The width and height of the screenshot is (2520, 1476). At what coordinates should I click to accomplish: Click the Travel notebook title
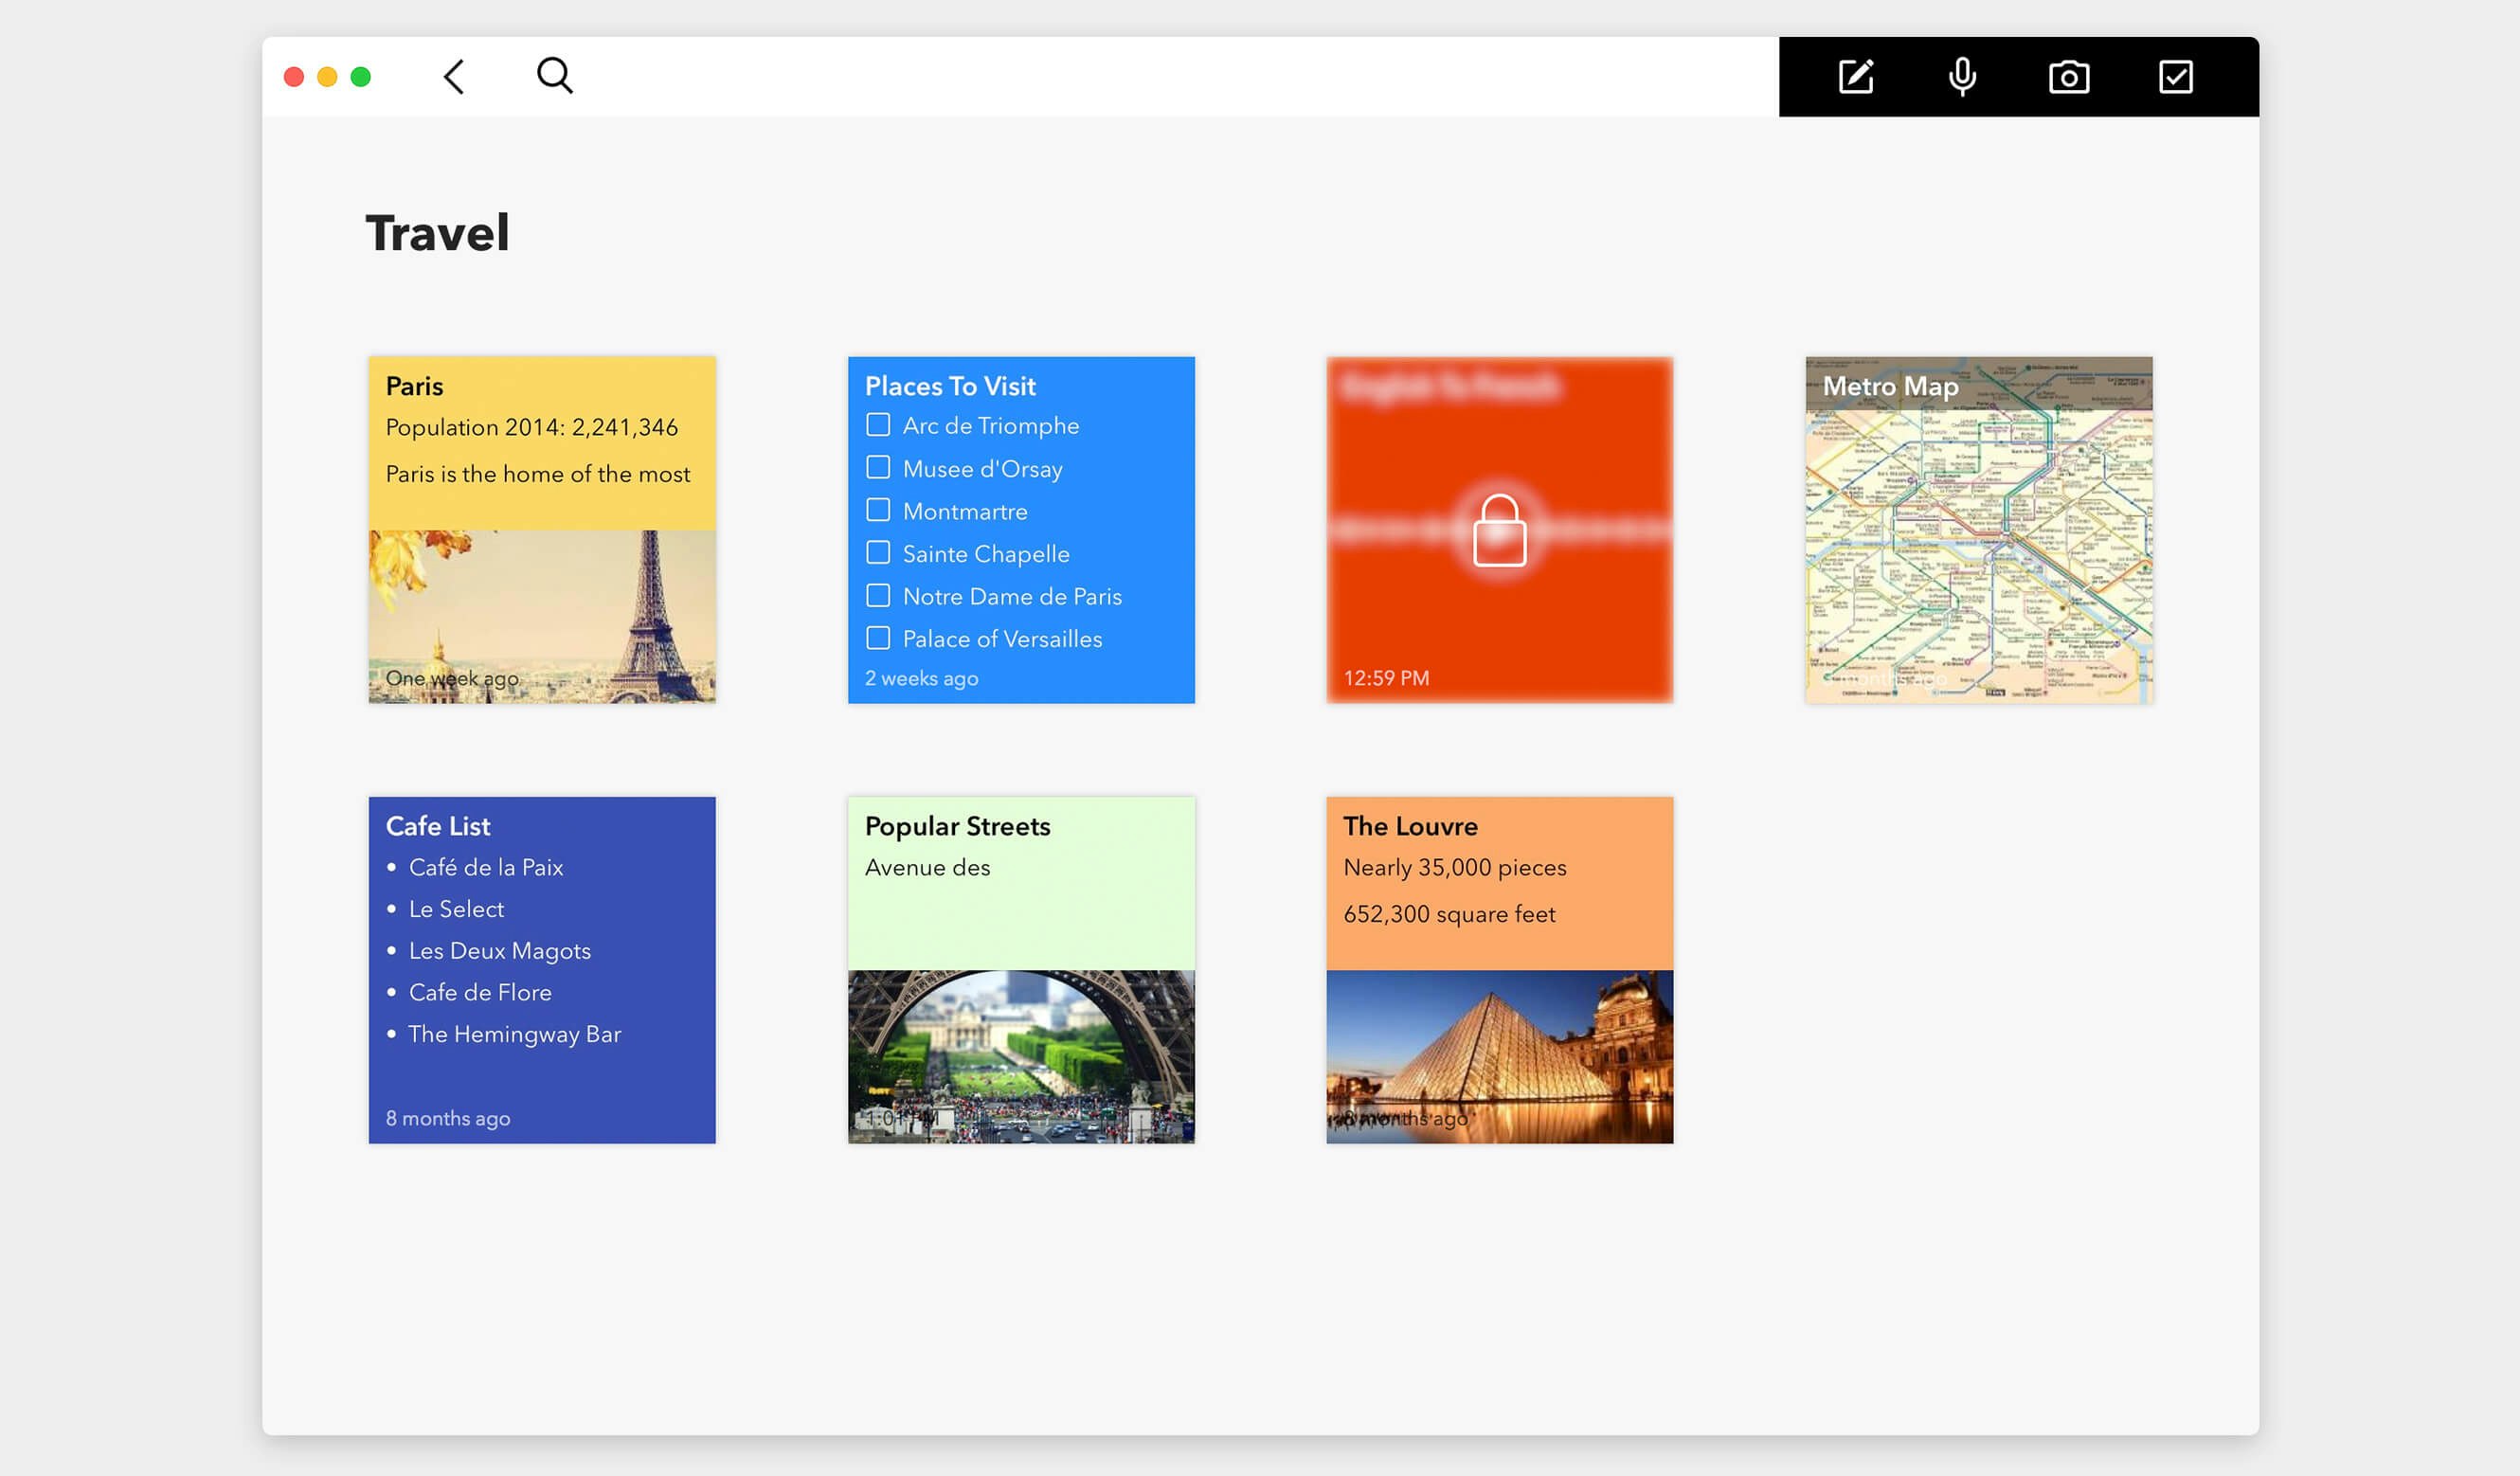coord(437,233)
